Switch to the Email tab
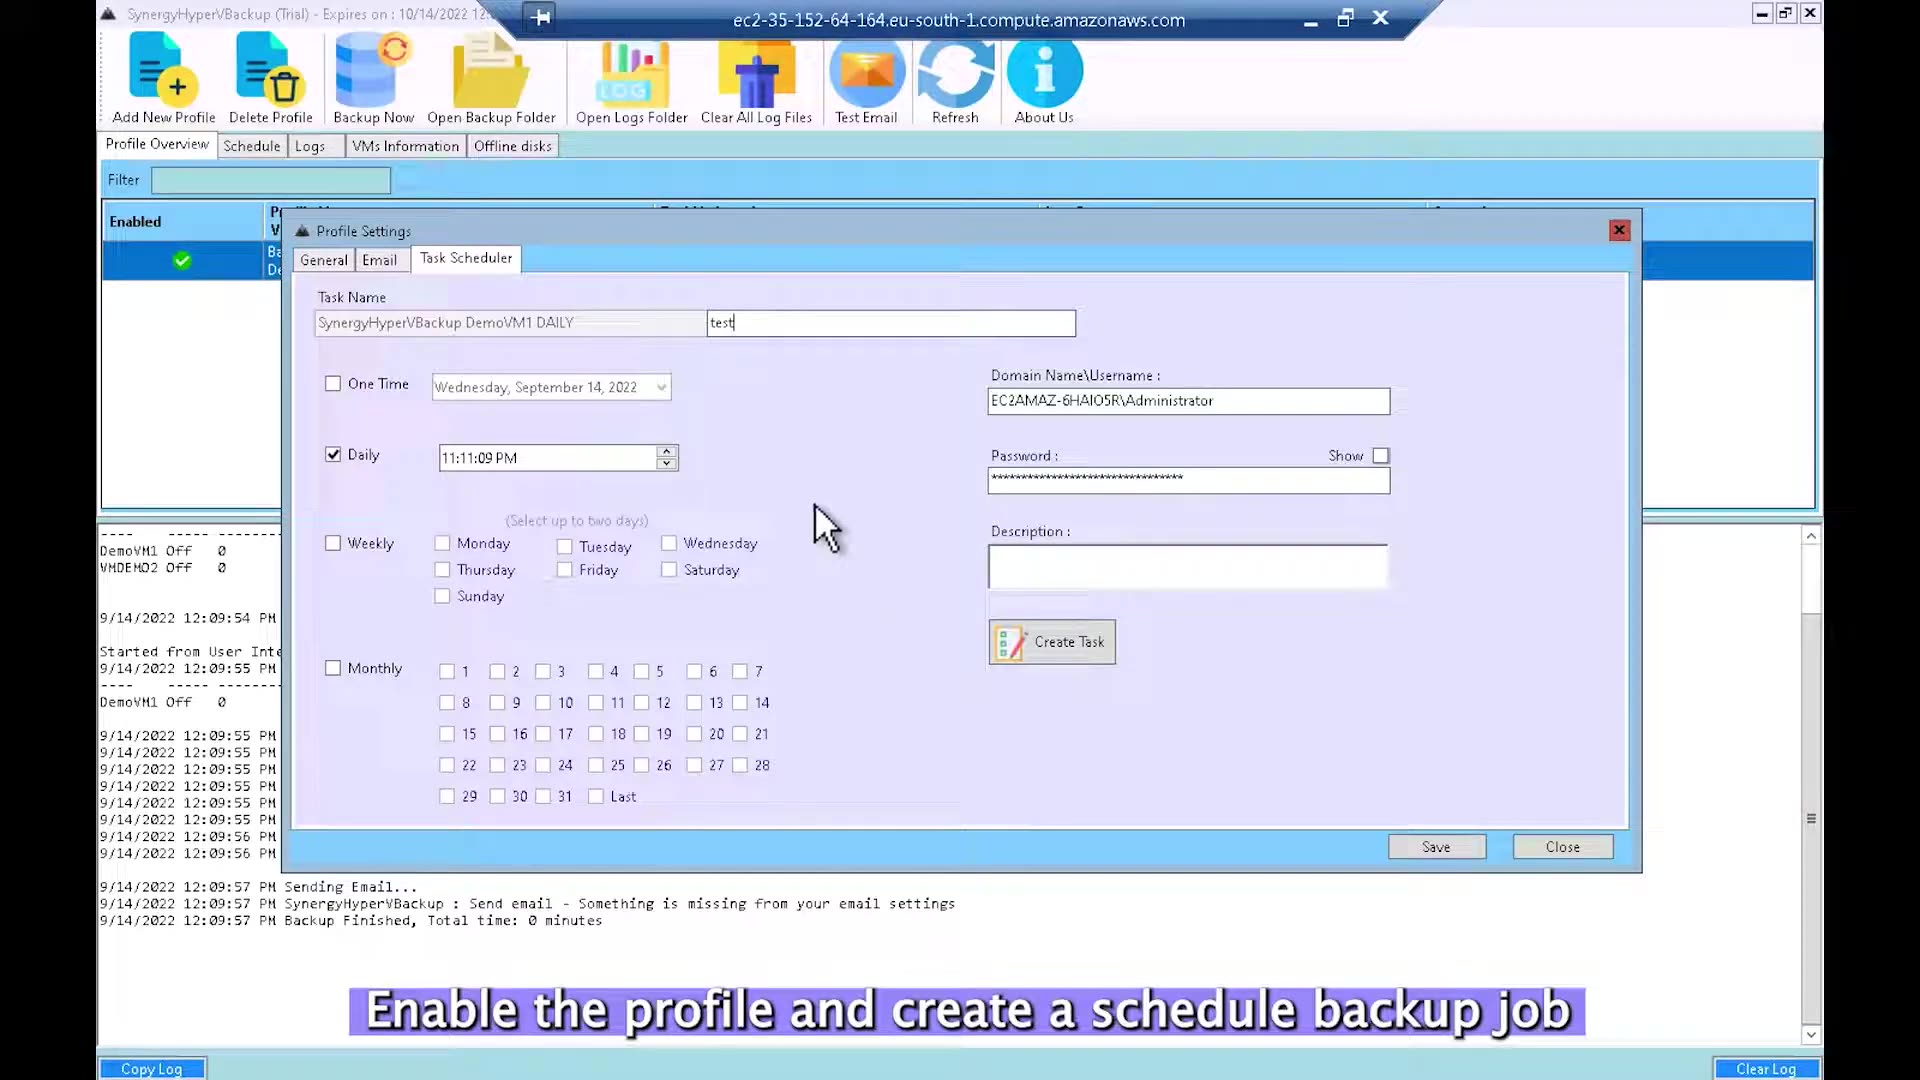Image resolution: width=1920 pixels, height=1080 pixels. click(x=381, y=259)
